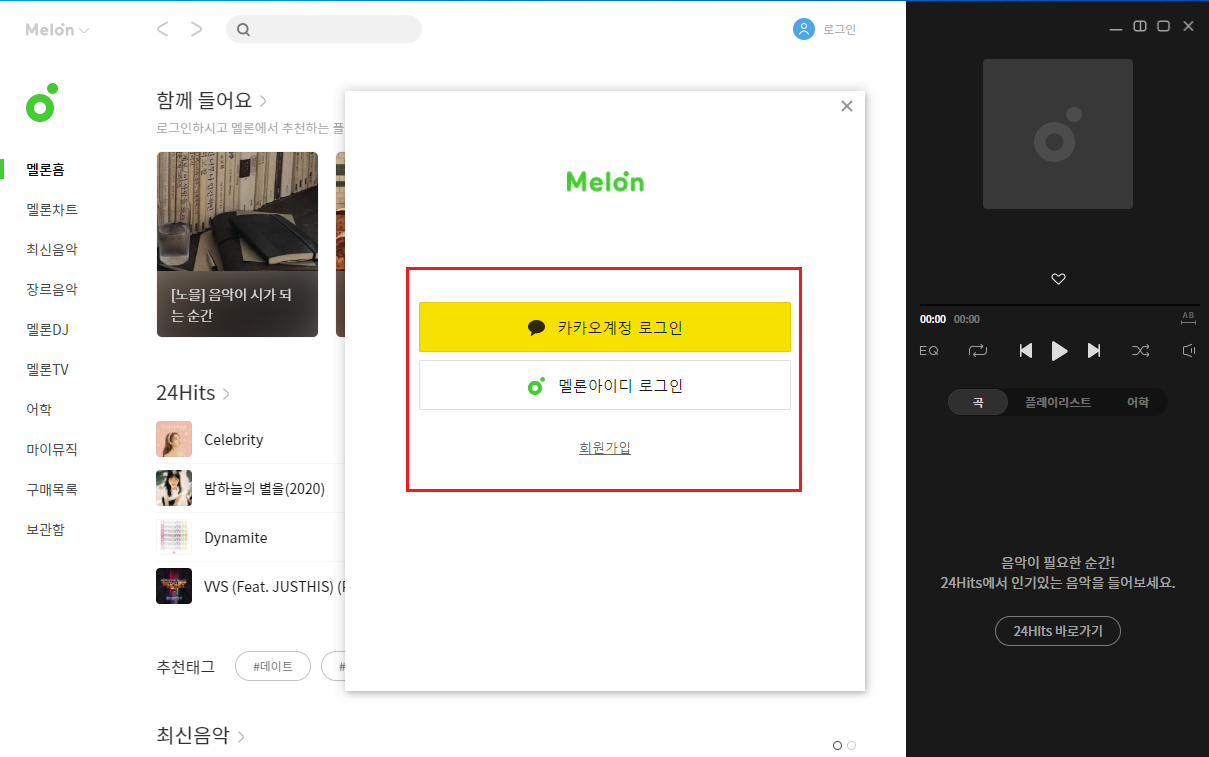This screenshot has height=757, width=1209.
Task: Open the EQ equalizer
Action: tap(929, 351)
